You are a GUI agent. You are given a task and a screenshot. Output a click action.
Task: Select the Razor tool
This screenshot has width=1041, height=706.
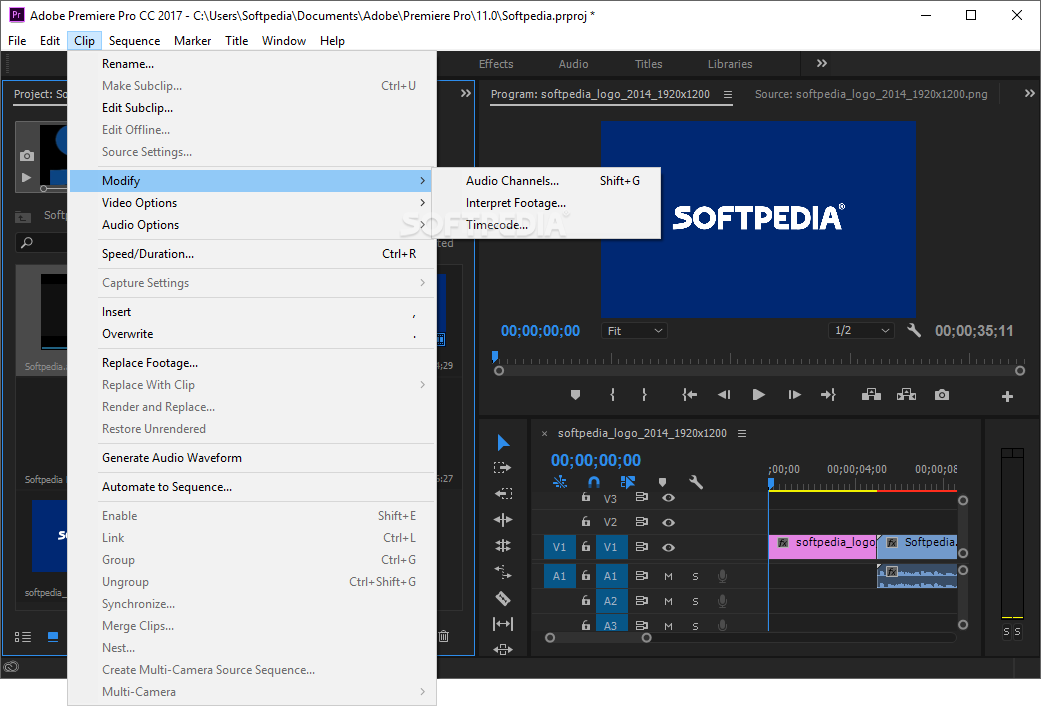click(x=503, y=598)
